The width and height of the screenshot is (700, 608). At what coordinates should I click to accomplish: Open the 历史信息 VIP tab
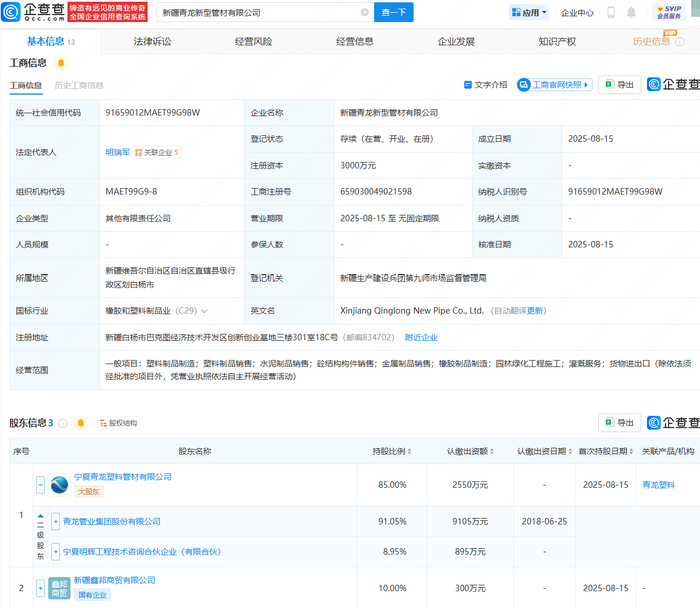[651, 42]
